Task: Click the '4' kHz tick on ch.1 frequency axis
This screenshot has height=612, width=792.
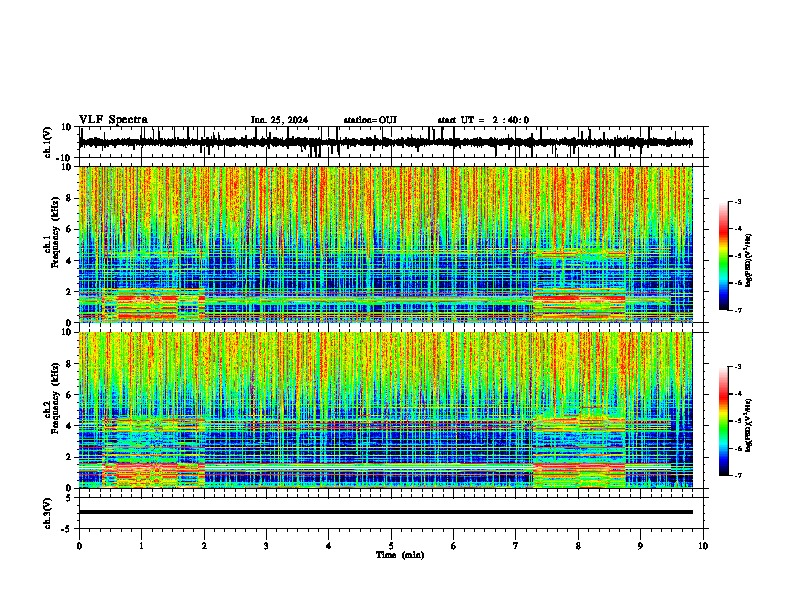Action: click(x=69, y=261)
